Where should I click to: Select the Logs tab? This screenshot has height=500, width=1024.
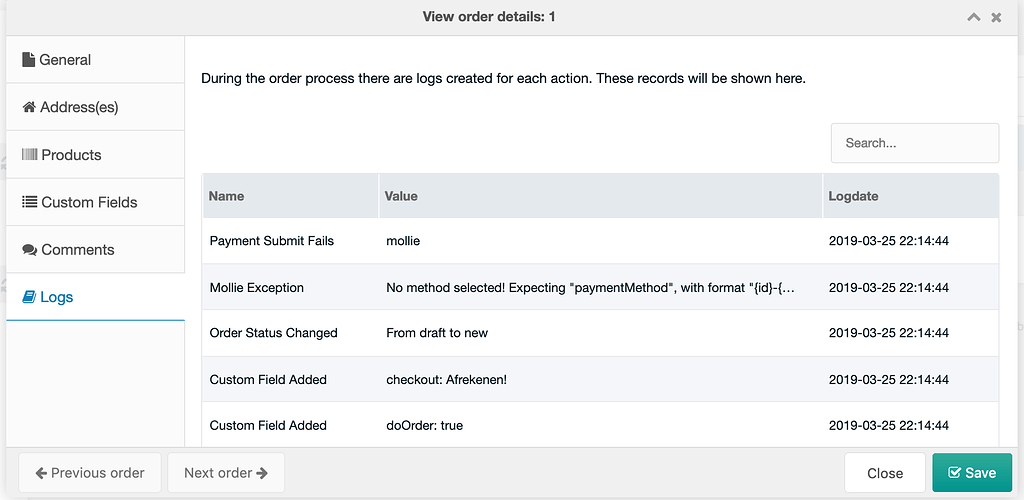coord(95,297)
